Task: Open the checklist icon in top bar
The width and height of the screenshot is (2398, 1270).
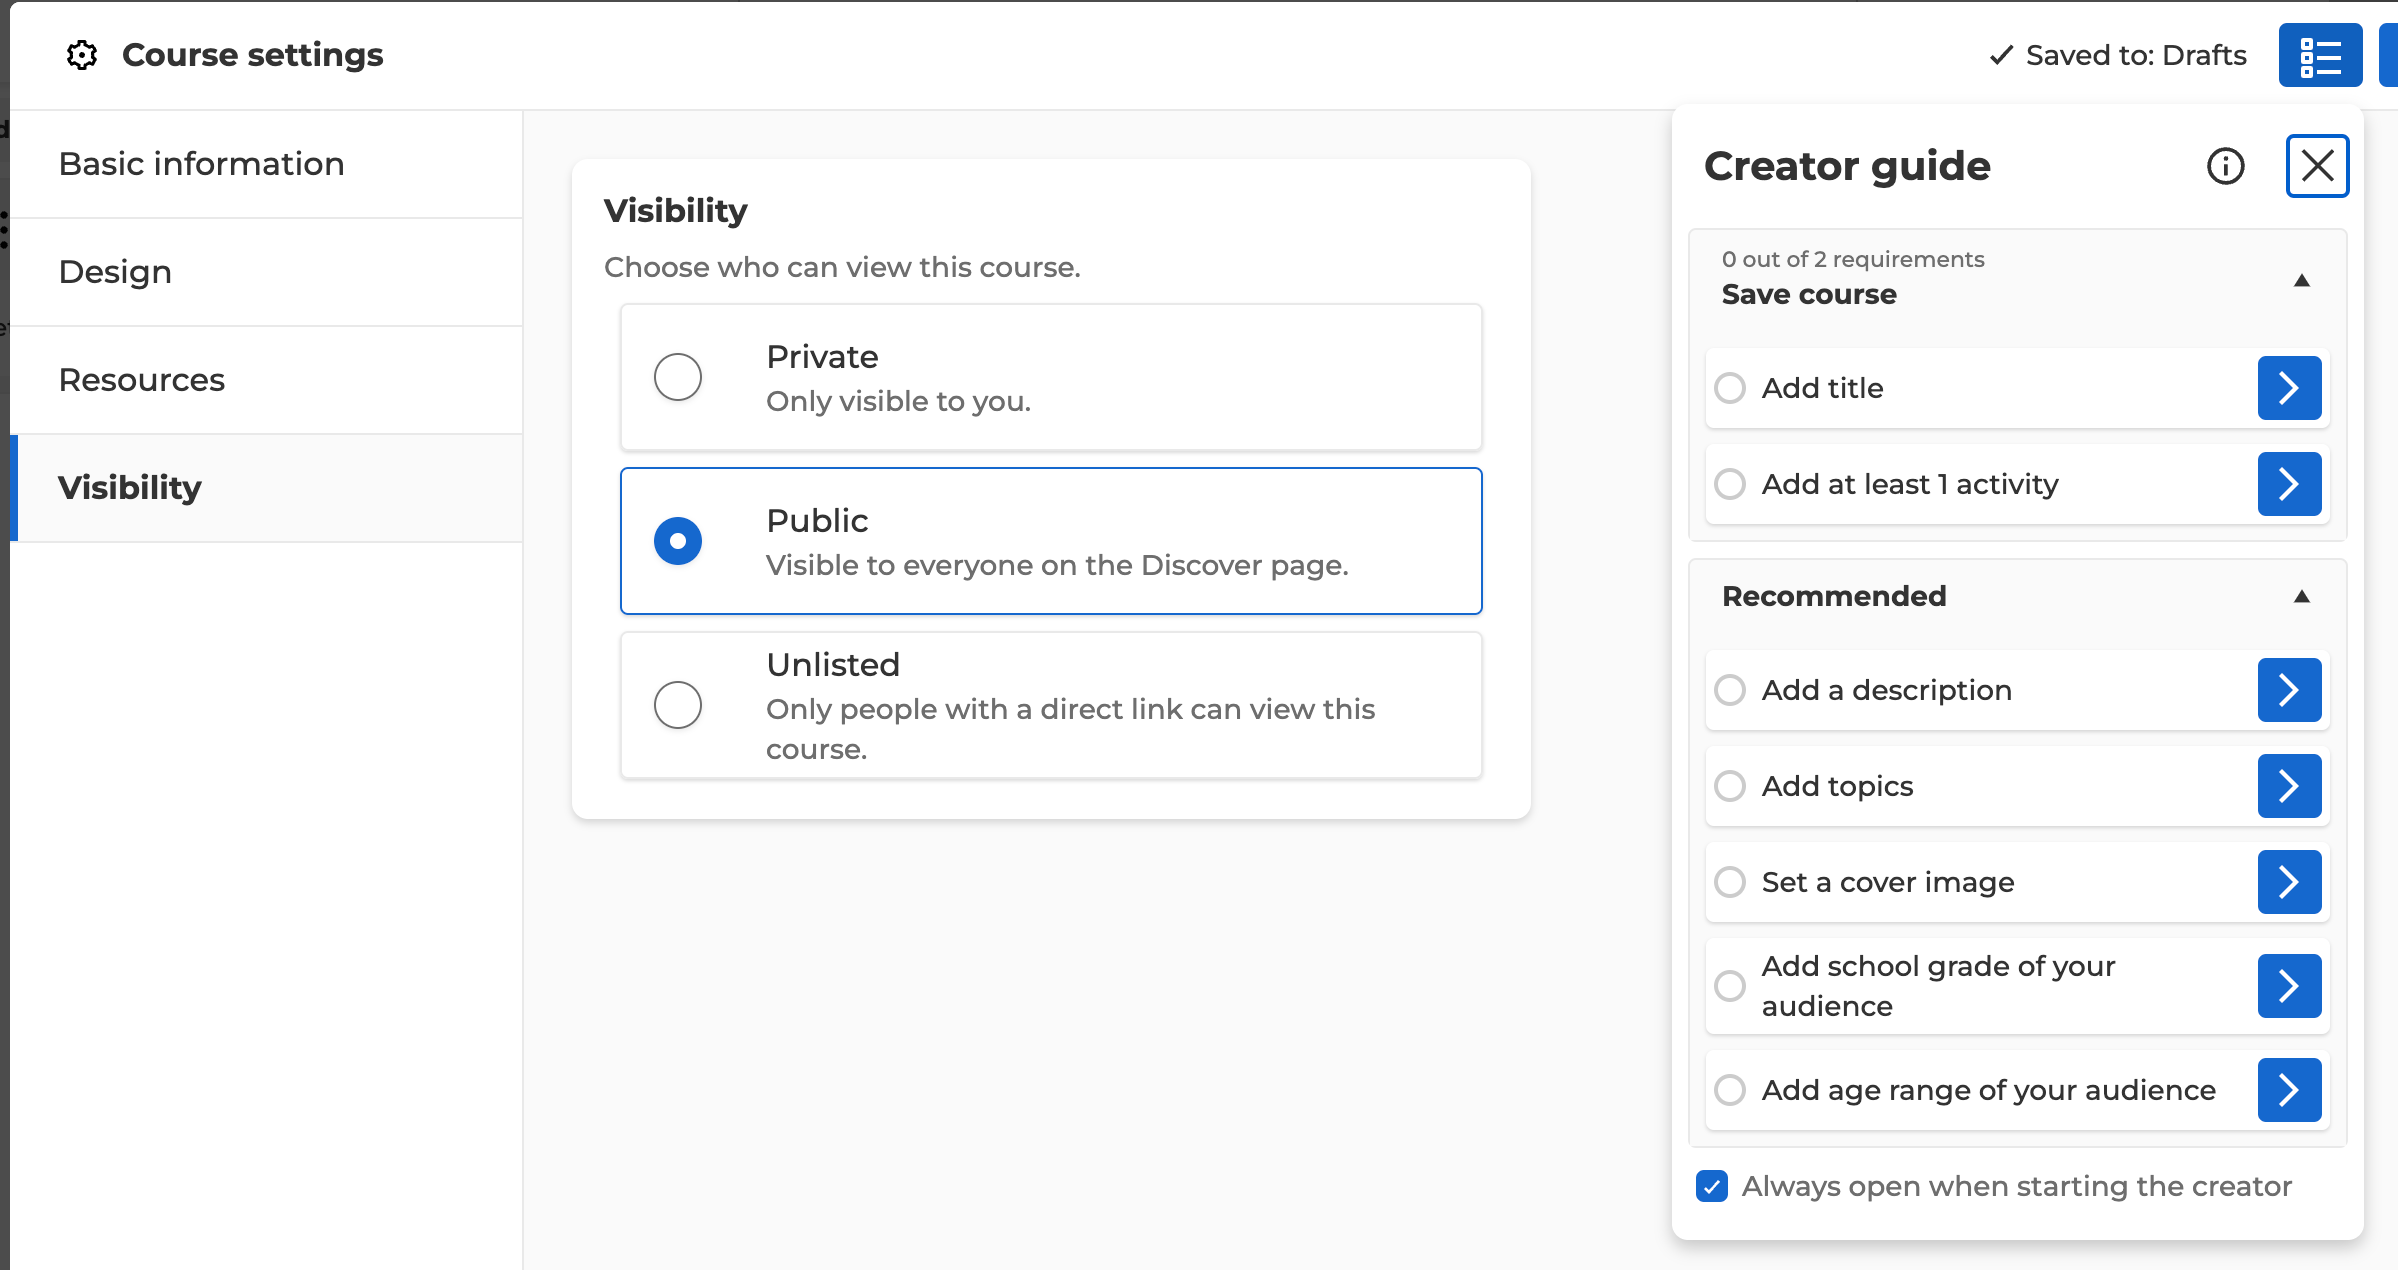Action: (2319, 56)
